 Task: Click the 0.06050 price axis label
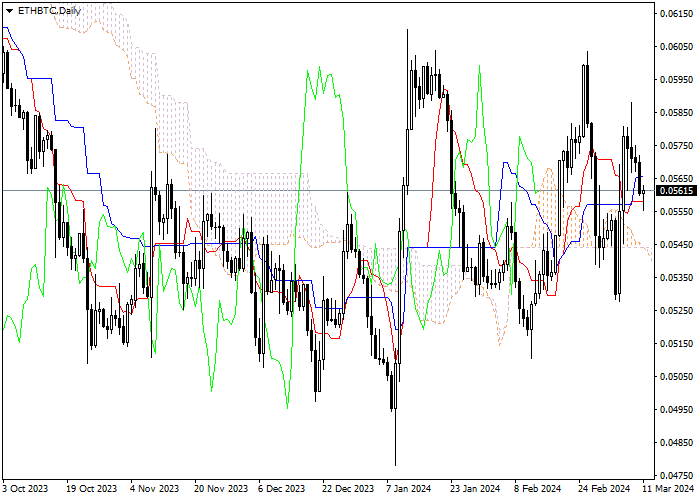(x=676, y=47)
